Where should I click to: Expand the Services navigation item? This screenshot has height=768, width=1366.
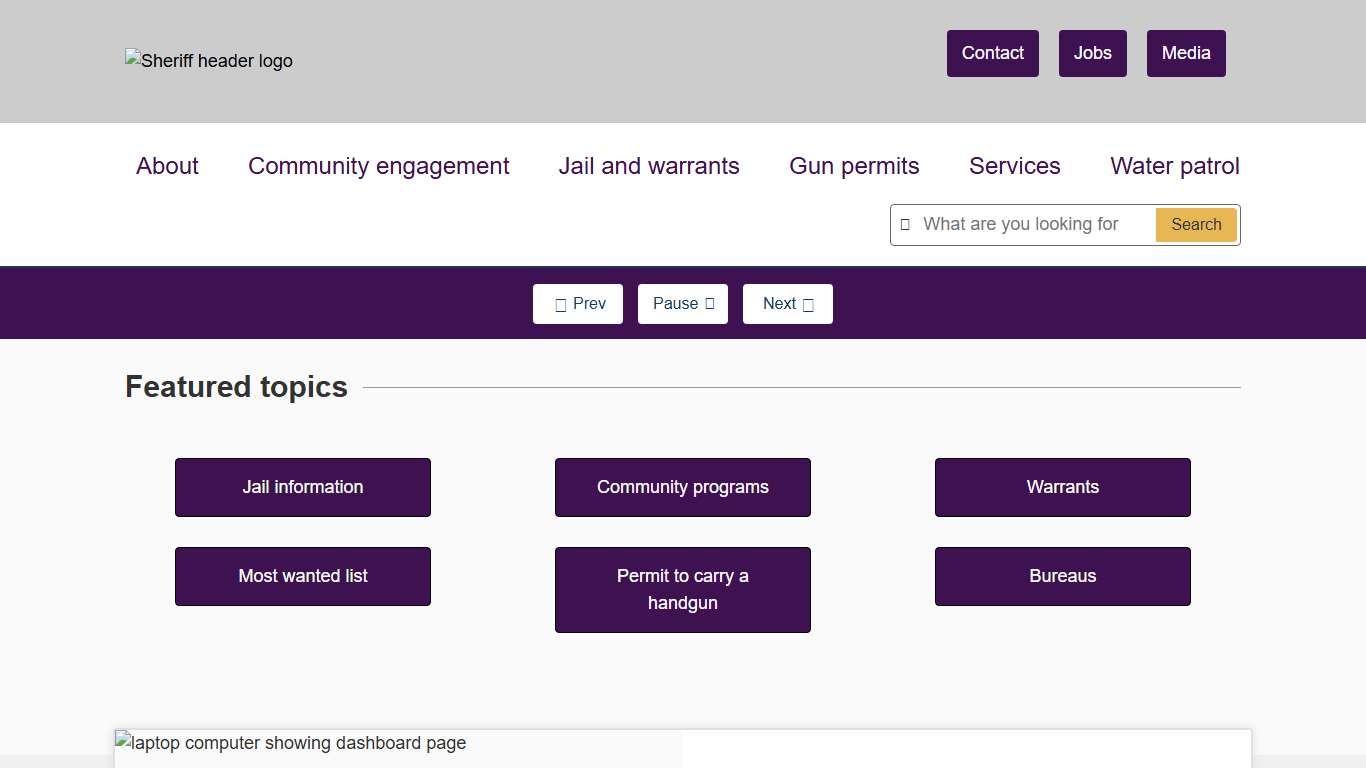point(1014,166)
